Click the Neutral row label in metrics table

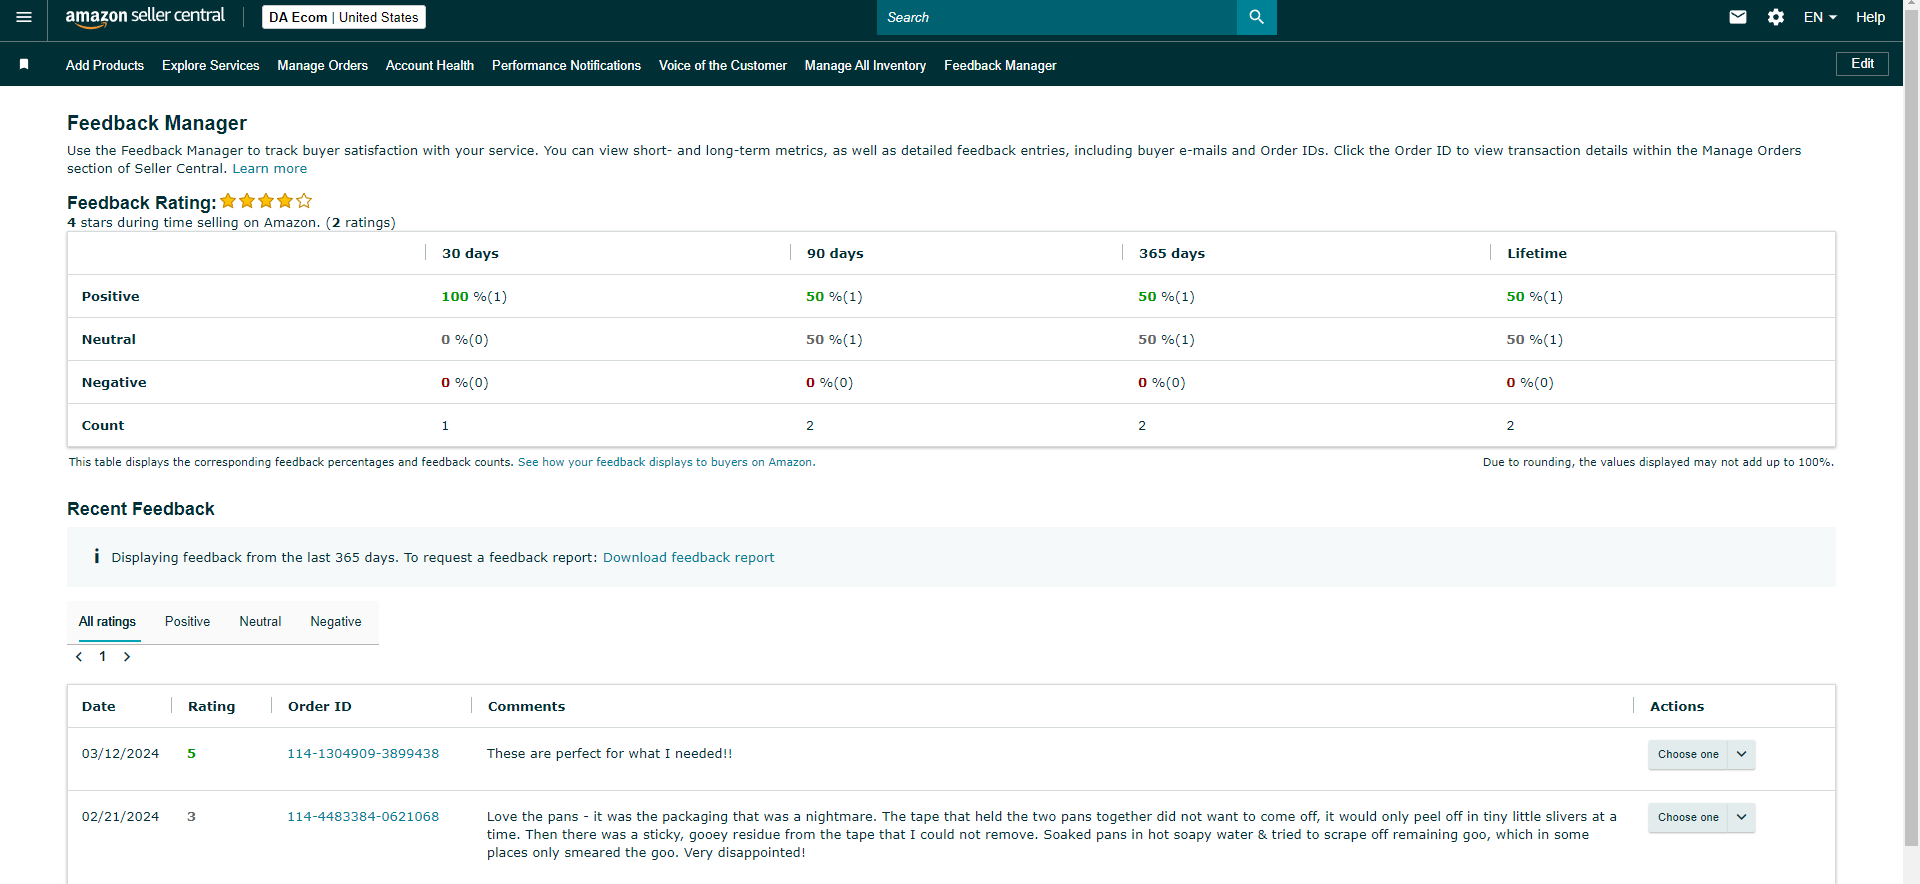coord(109,339)
